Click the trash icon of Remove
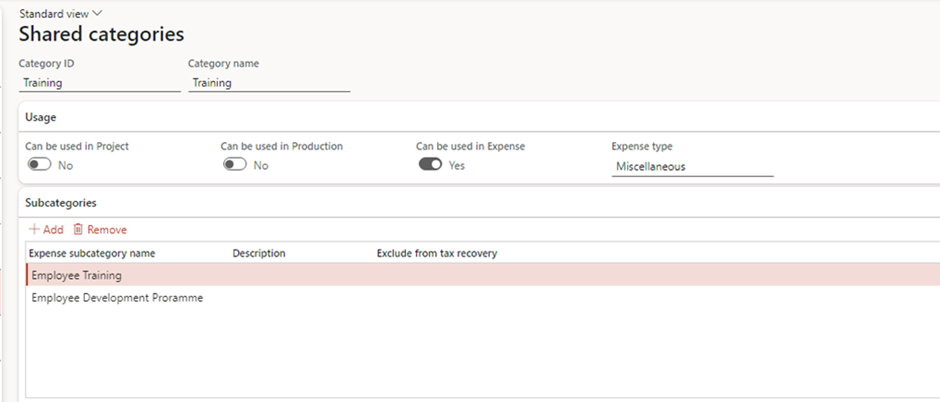 click(78, 229)
